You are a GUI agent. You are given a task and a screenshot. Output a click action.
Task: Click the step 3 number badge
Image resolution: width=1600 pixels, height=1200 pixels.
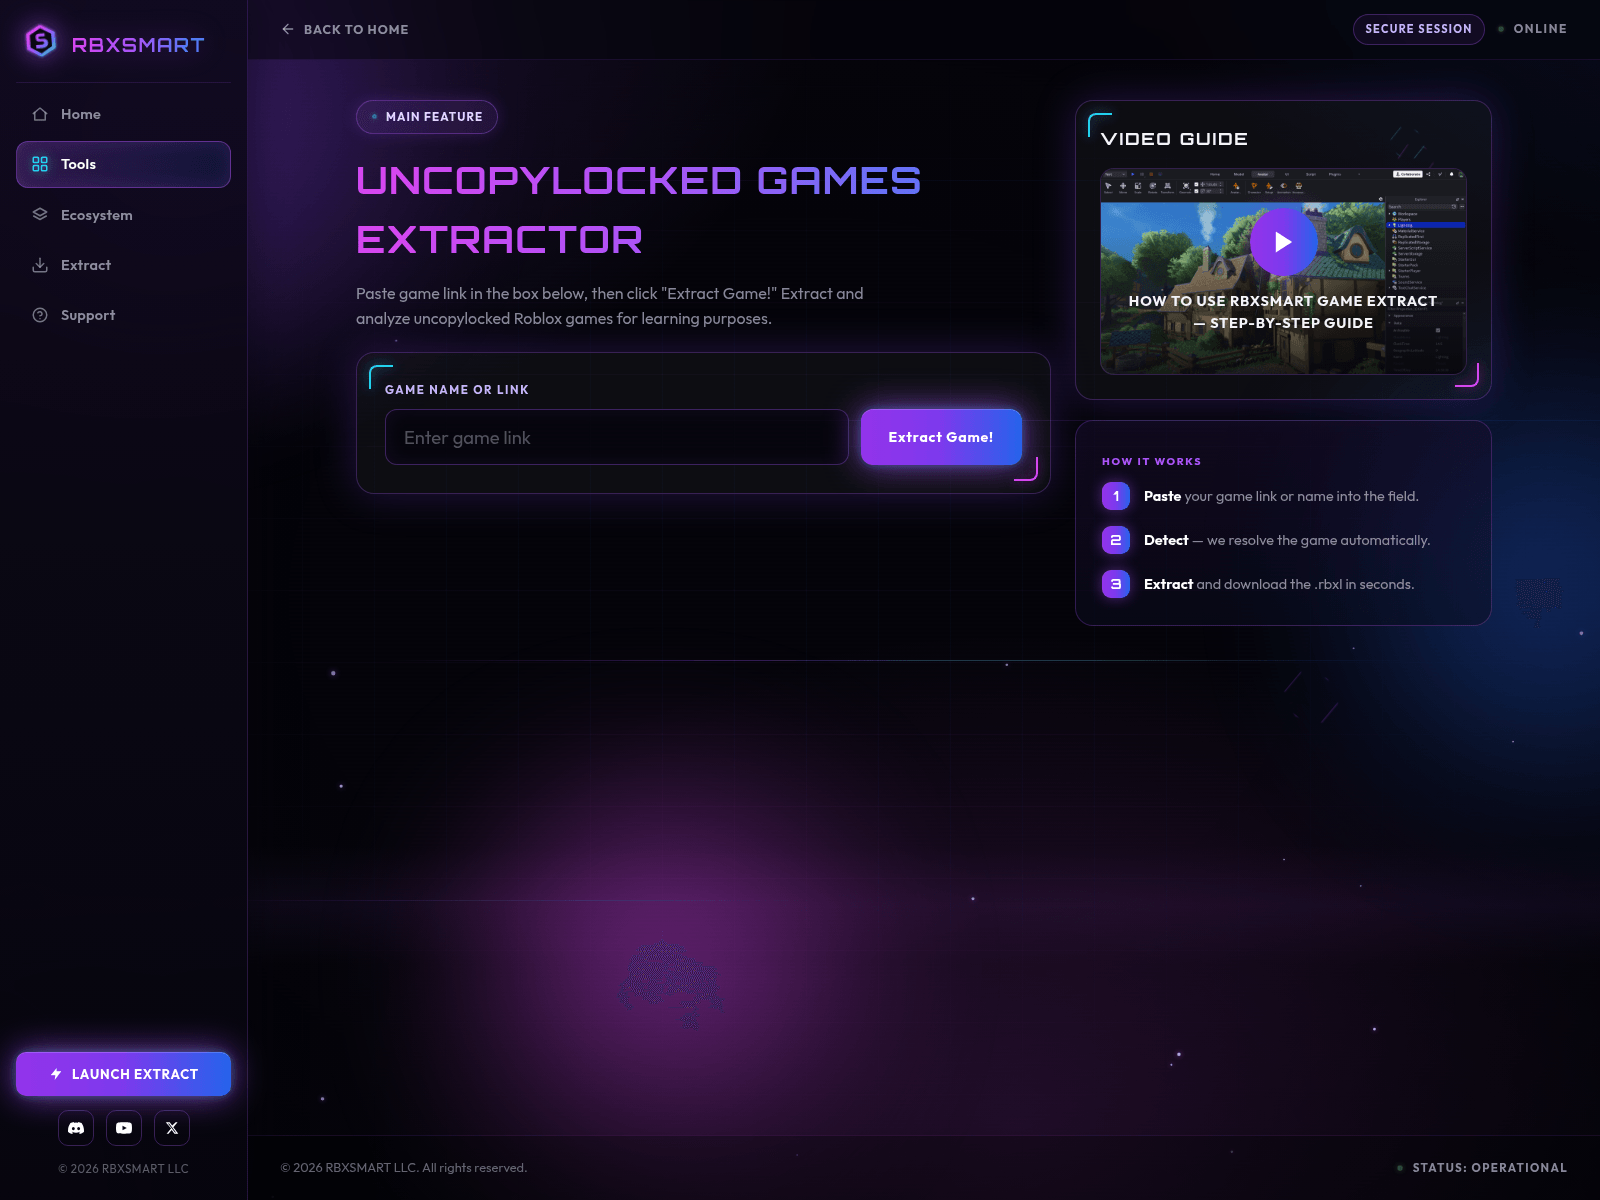click(x=1116, y=584)
